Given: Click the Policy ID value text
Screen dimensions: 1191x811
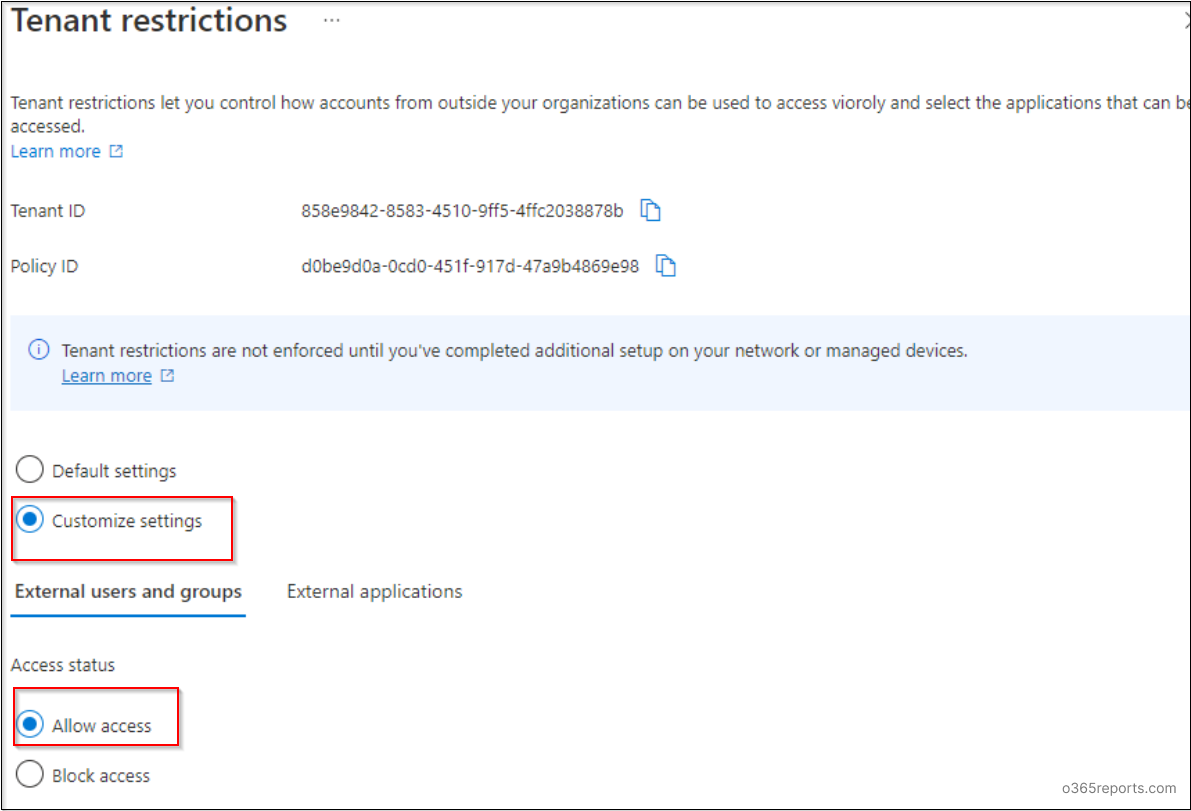Looking at the screenshot, I should tap(467, 265).
